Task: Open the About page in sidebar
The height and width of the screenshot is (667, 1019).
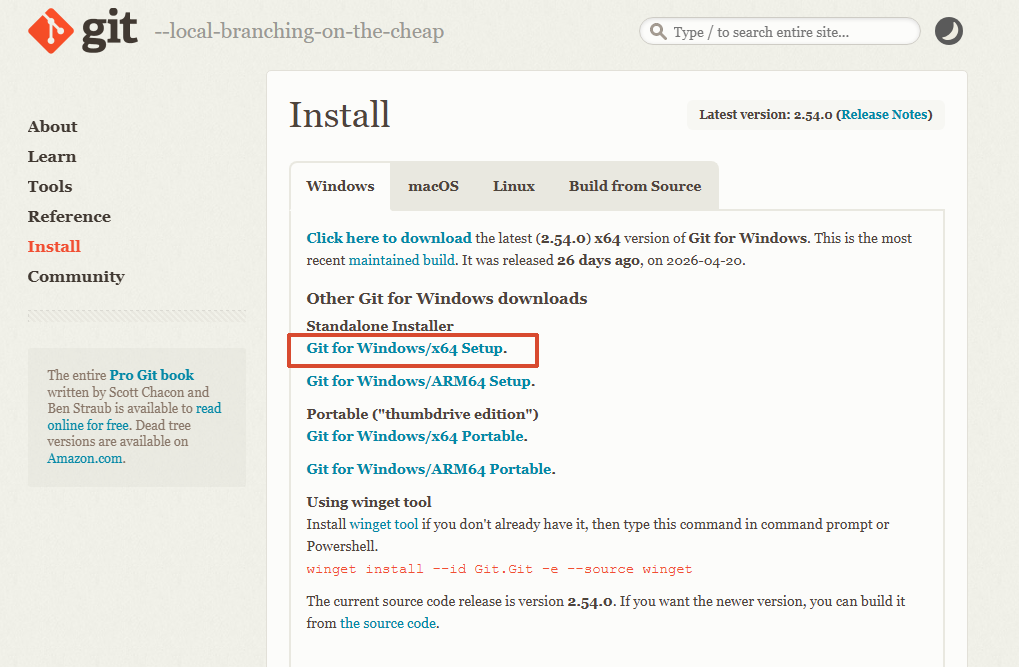Action: coord(53,127)
